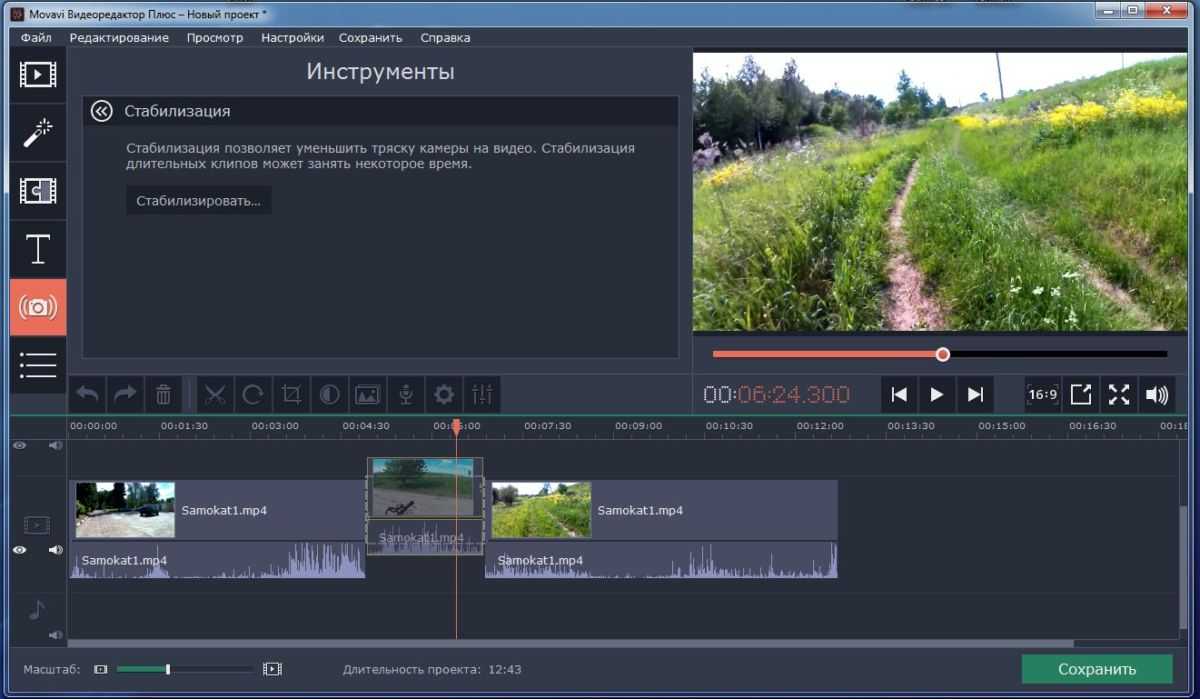1200x699 pixels.
Task: Open the 16:9 aspect ratio selector
Action: click(x=1042, y=395)
